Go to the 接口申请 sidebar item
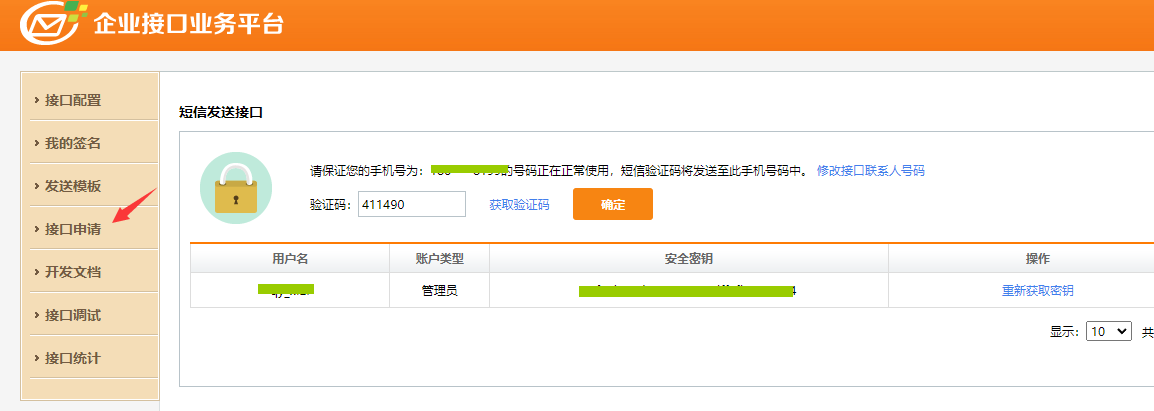The image size is (1154, 411). (73, 229)
